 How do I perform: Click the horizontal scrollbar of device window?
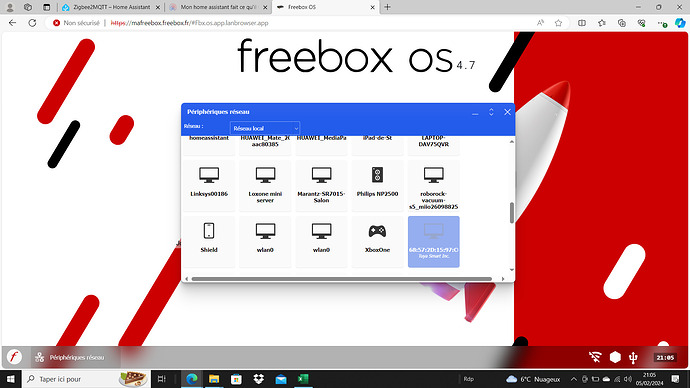tap(341, 279)
